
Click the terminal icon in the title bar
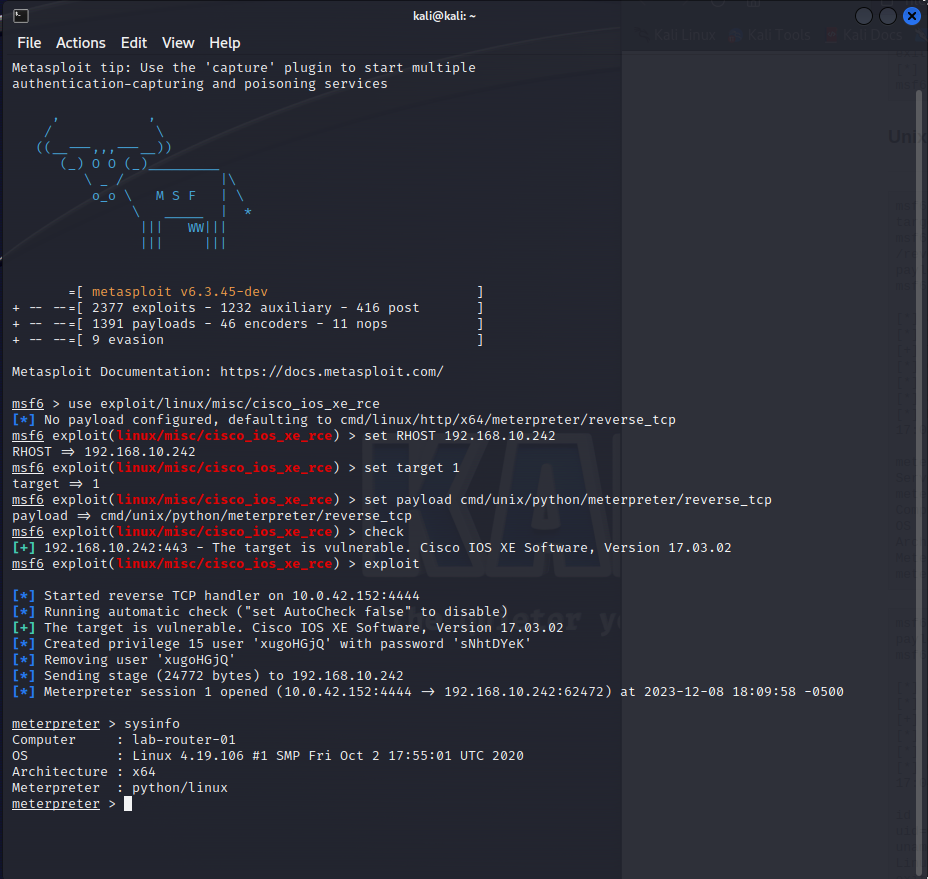[x=21, y=16]
